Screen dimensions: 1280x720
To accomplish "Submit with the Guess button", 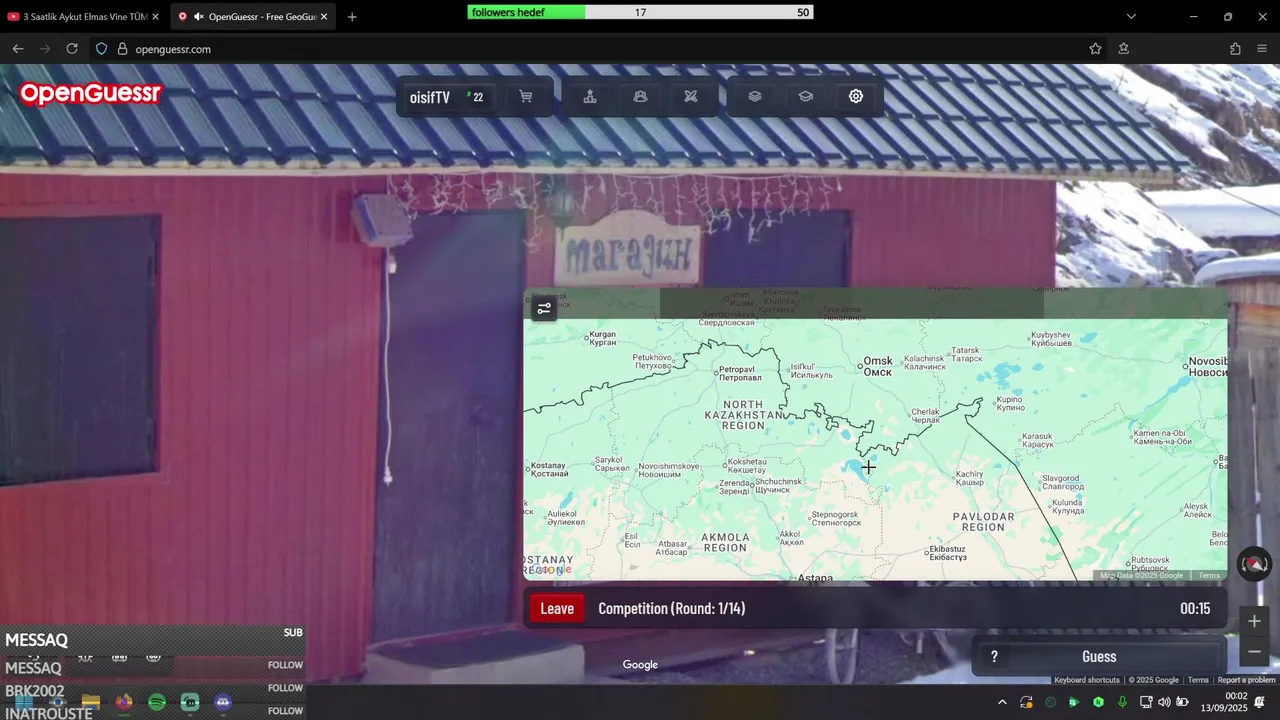I will click(x=1099, y=657).
